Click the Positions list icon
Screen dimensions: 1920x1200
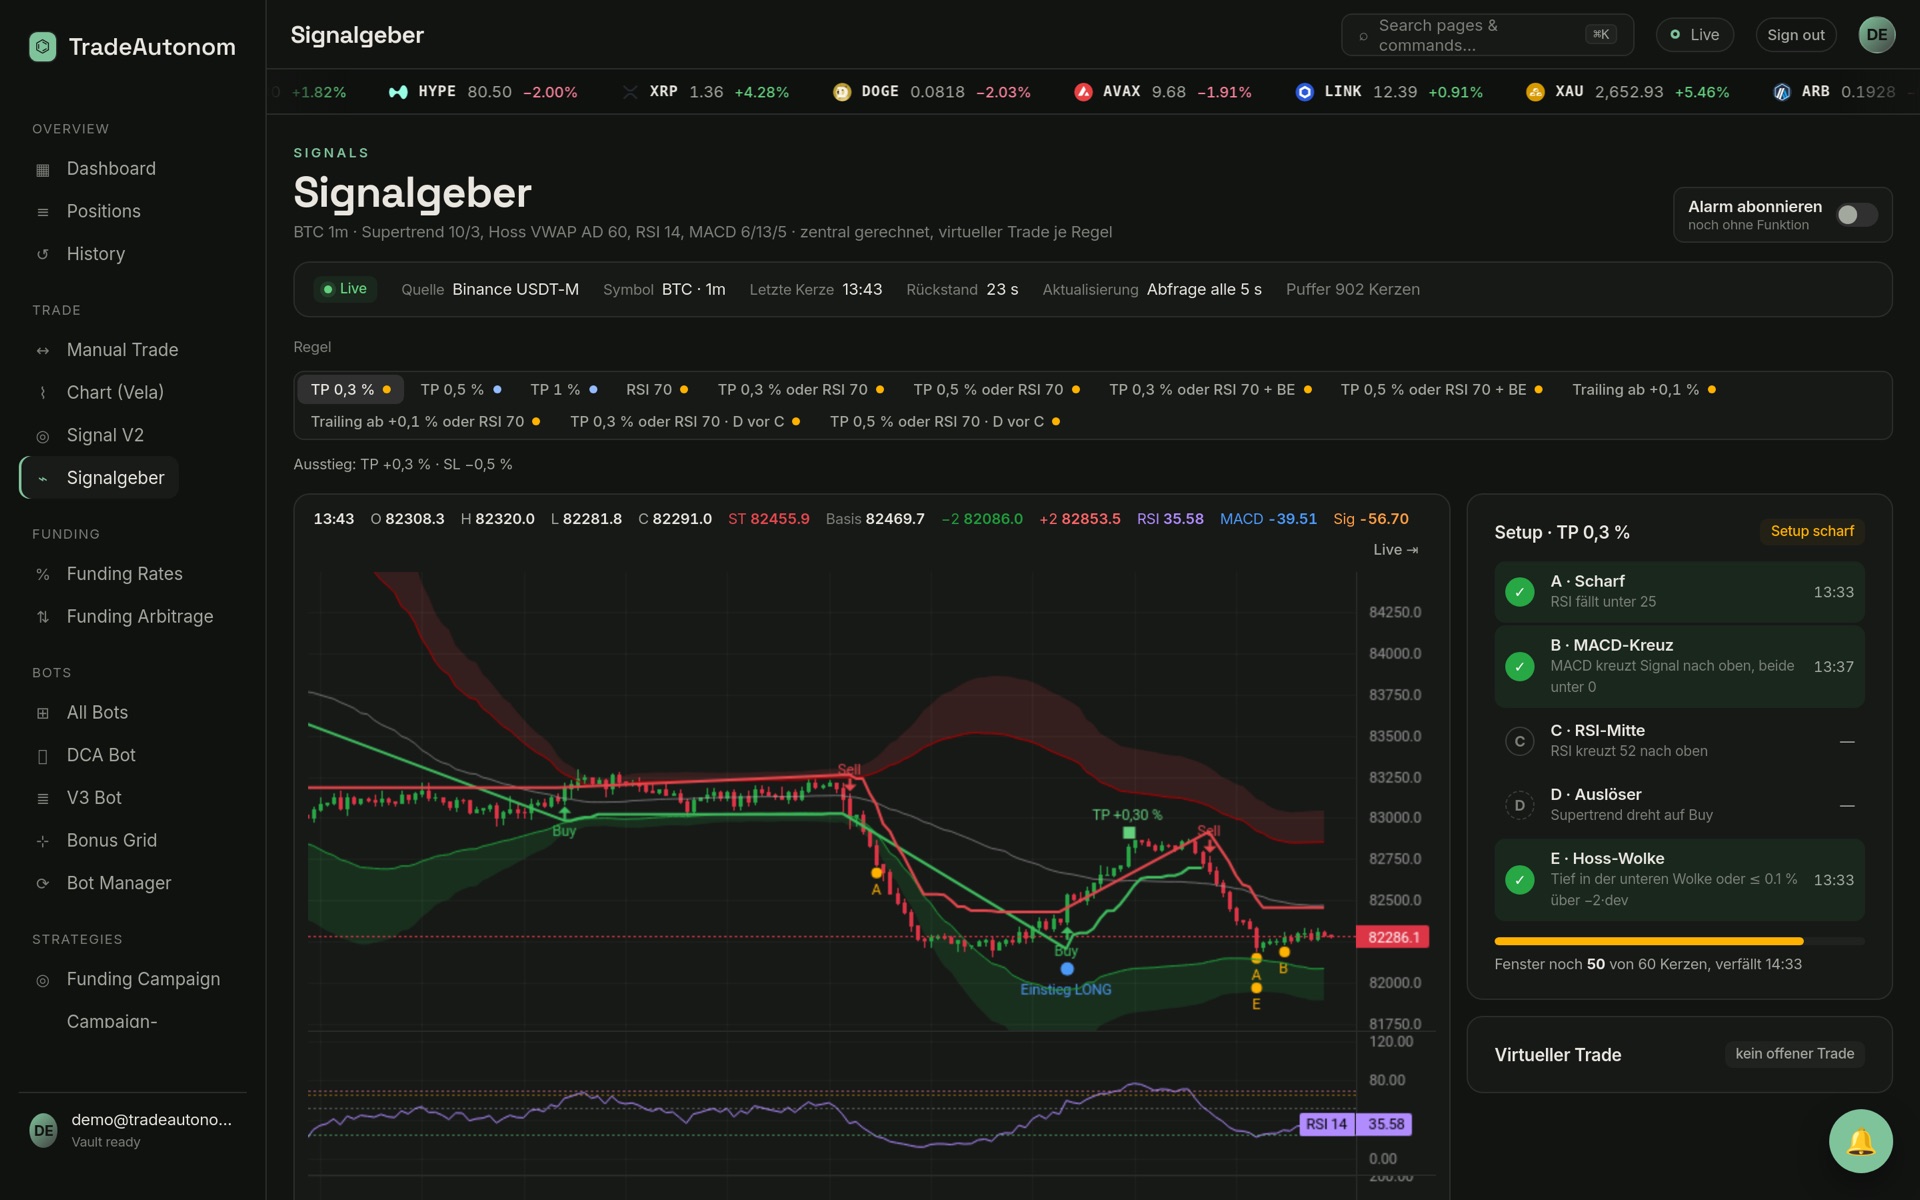coord(42,212)
